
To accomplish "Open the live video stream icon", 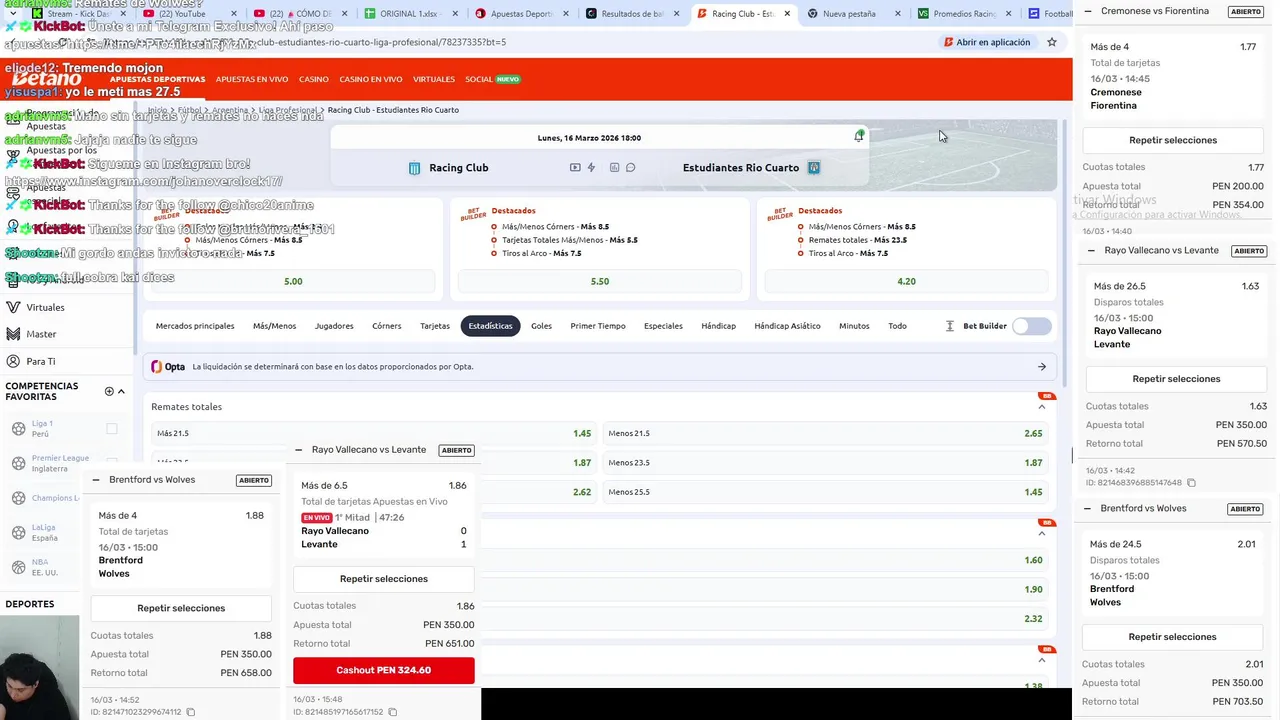I will [575, 168].
